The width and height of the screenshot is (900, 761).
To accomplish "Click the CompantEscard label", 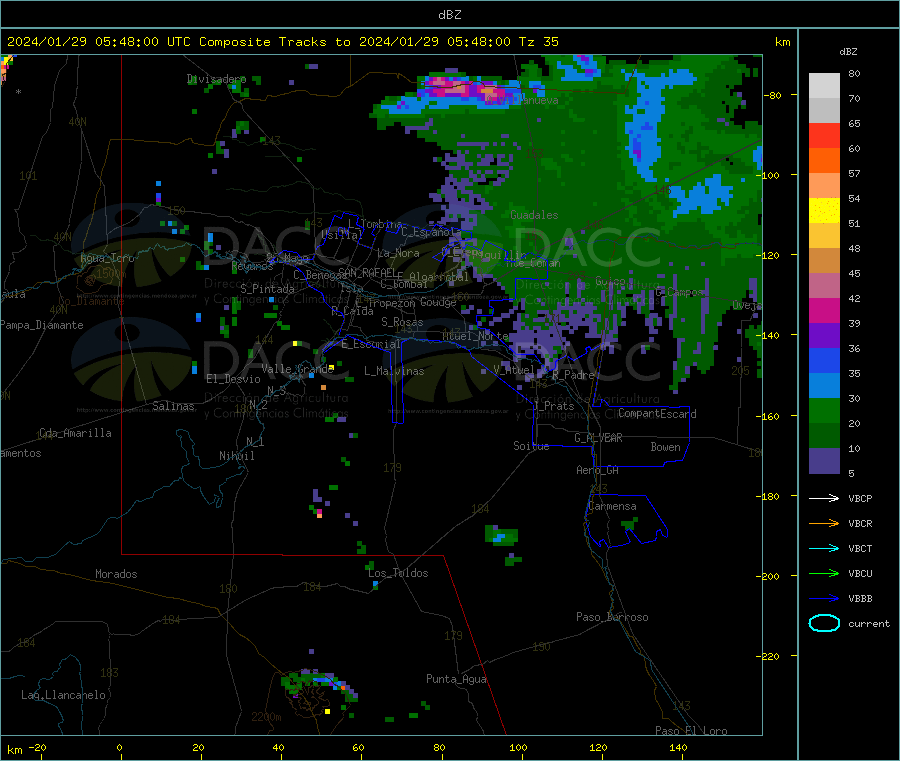I will tap(657, 414).
